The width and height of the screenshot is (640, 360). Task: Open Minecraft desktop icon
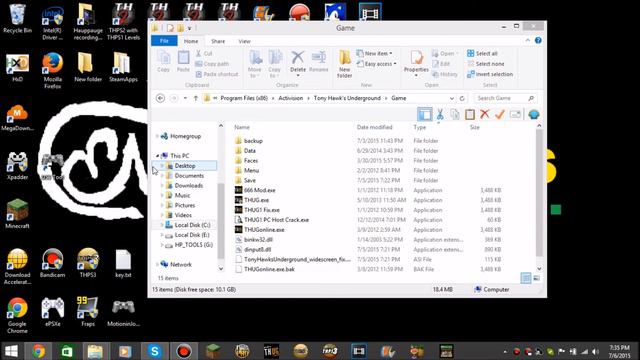tap(17, 214)
